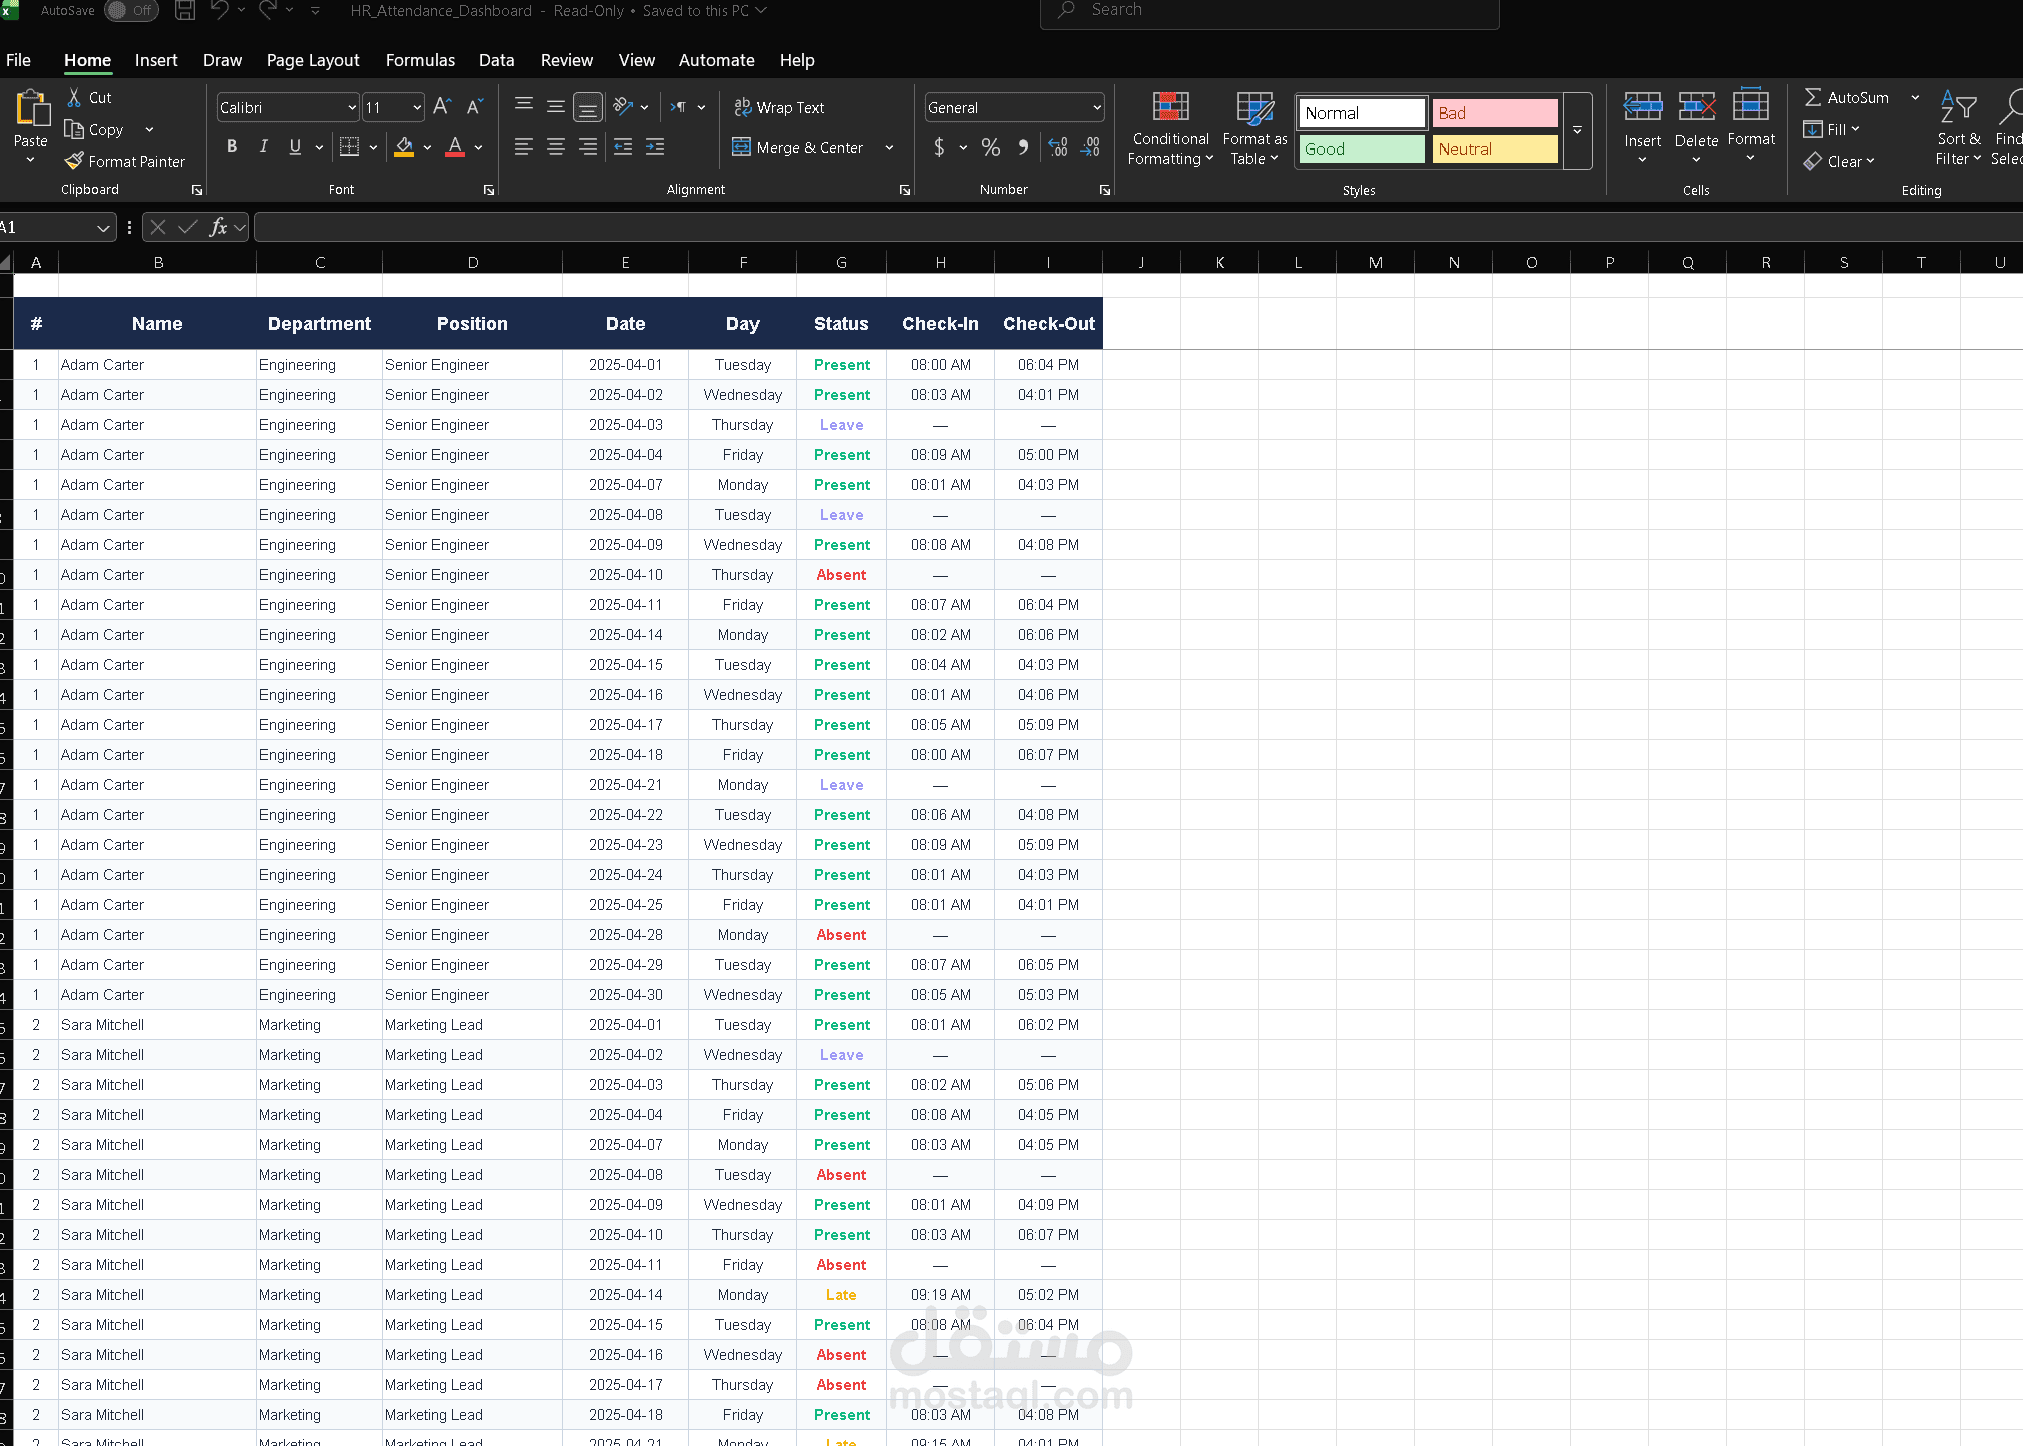
Task: Open Font dialog launcher
Action: coord(489,190)
